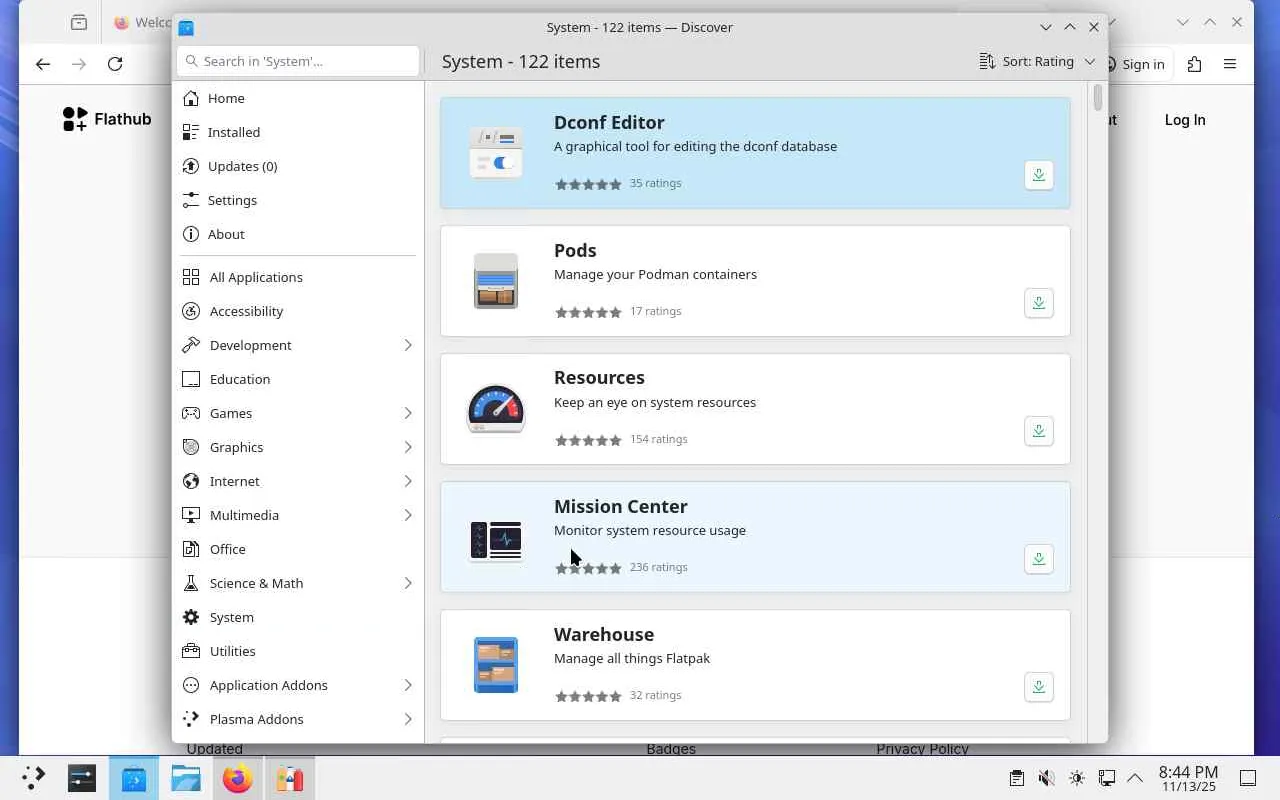Select the System category in sidebar

(298, 617)
